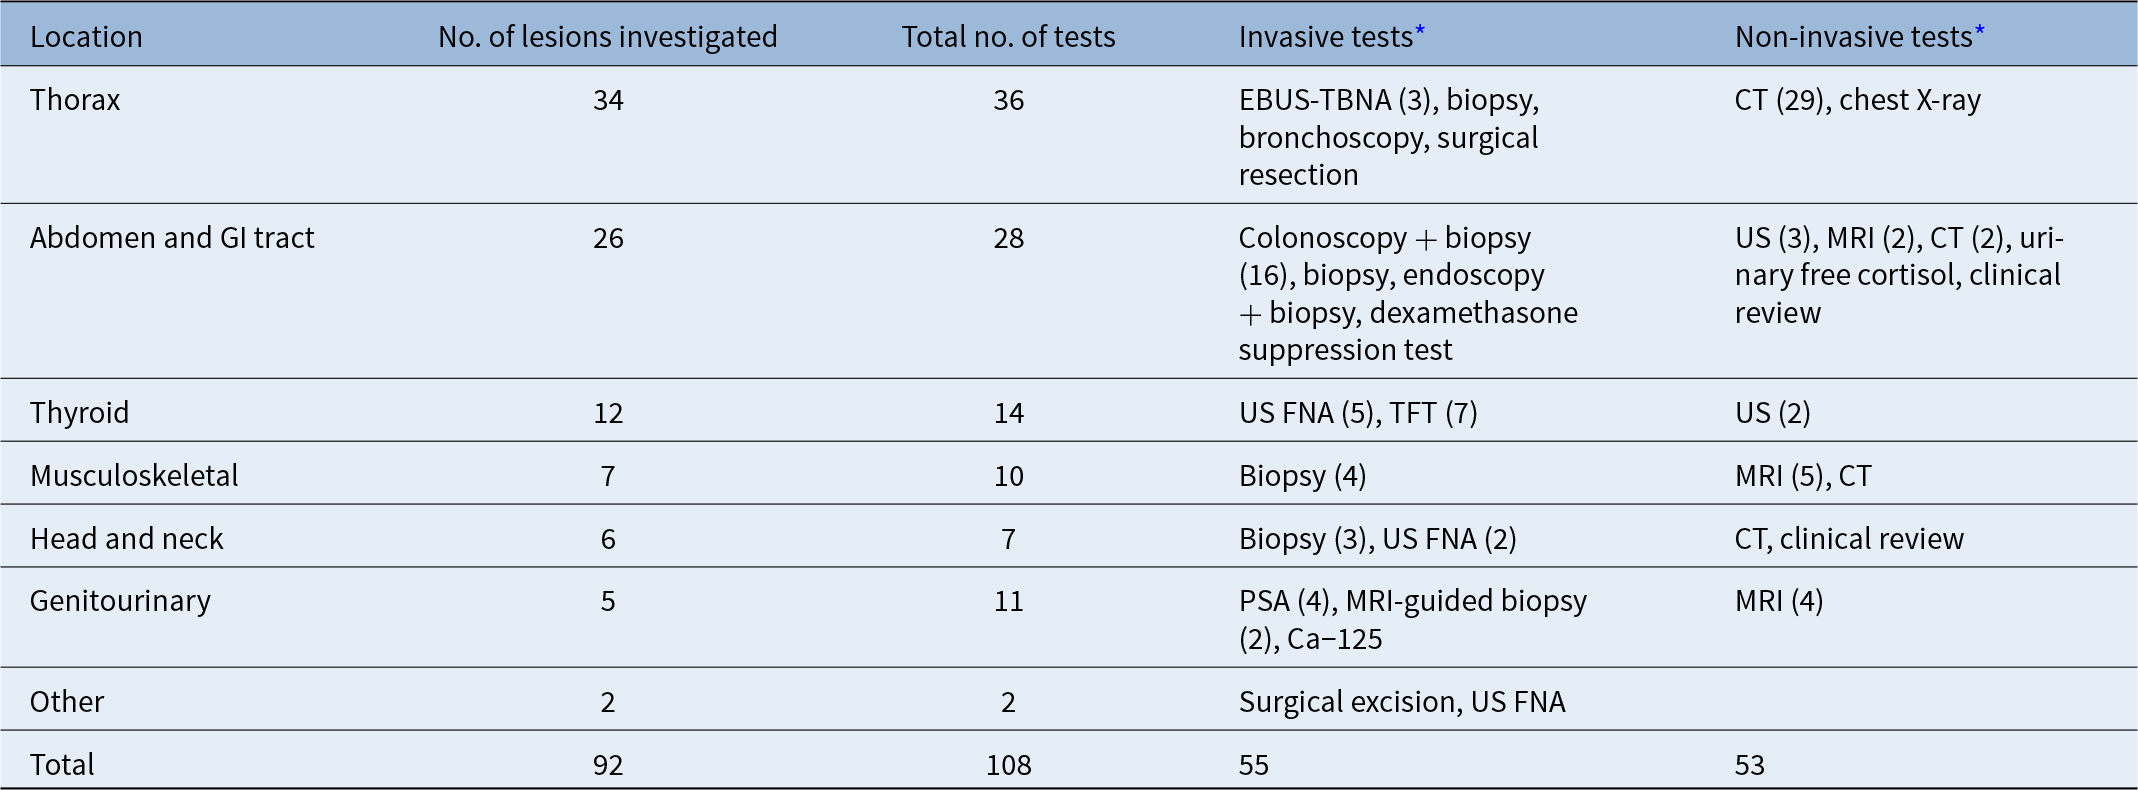Select the Other row label
2138x790 pixels.
pyautogui.click(x=67, y=702)
